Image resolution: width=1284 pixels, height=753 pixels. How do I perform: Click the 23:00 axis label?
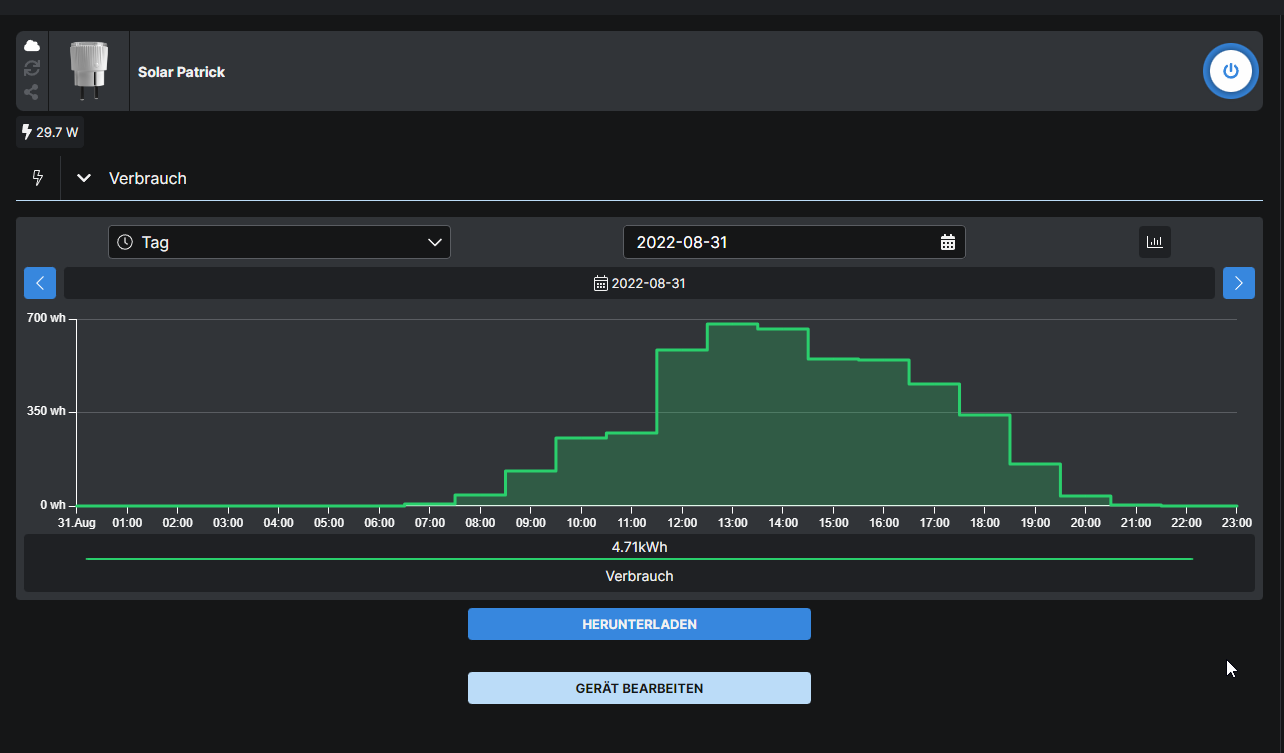1237,522
